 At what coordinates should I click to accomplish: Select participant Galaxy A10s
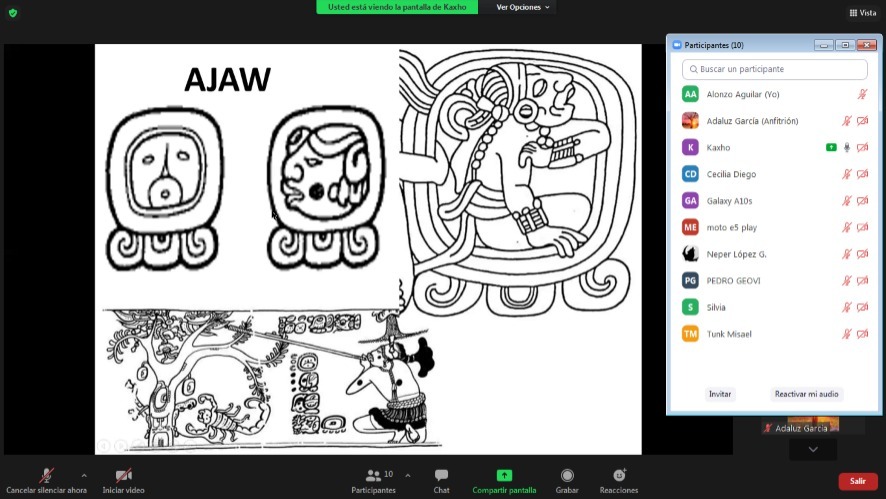tap(774, 201)
